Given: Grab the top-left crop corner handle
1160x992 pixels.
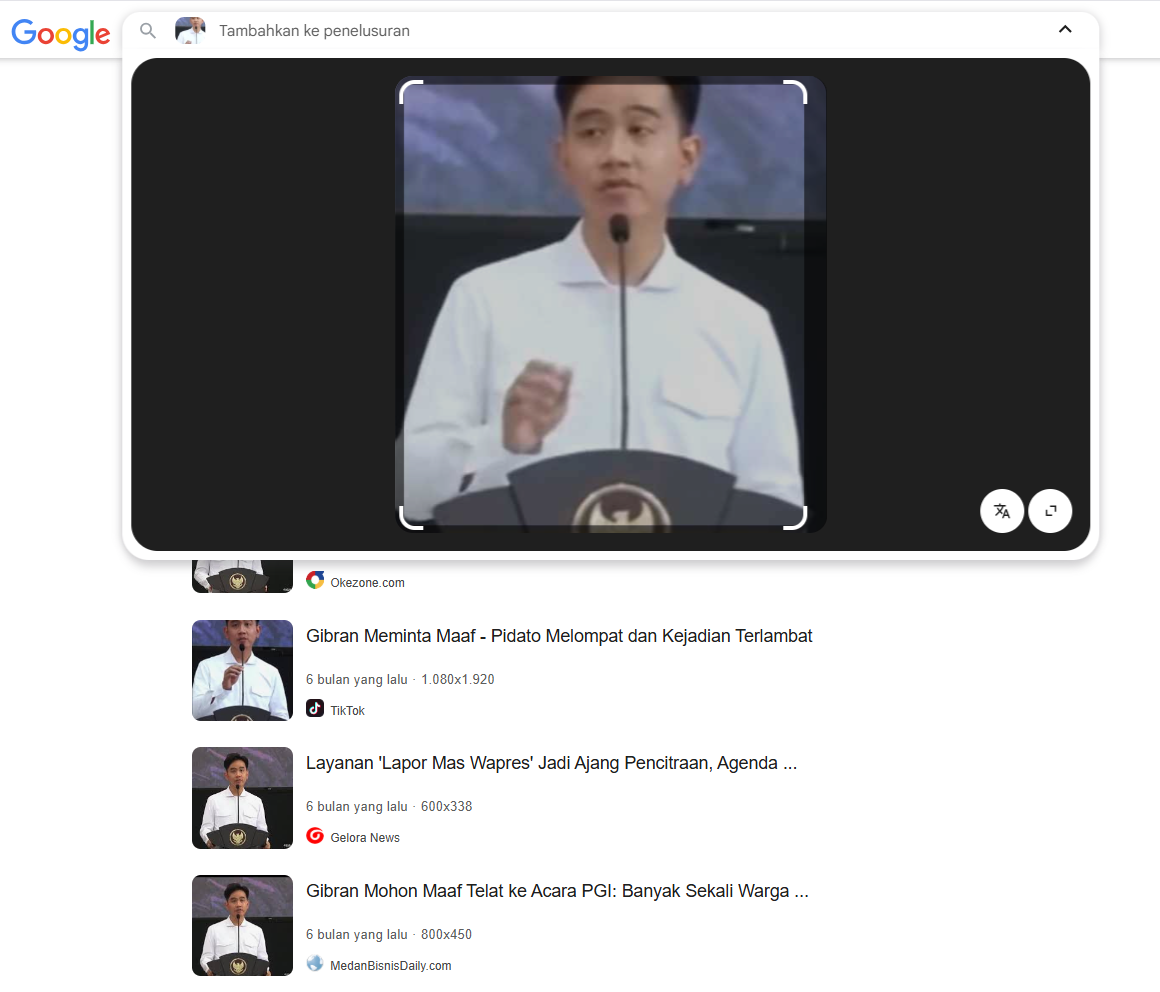Looking at the screenshot, I should pyautogui.click(x=409, y=90).
